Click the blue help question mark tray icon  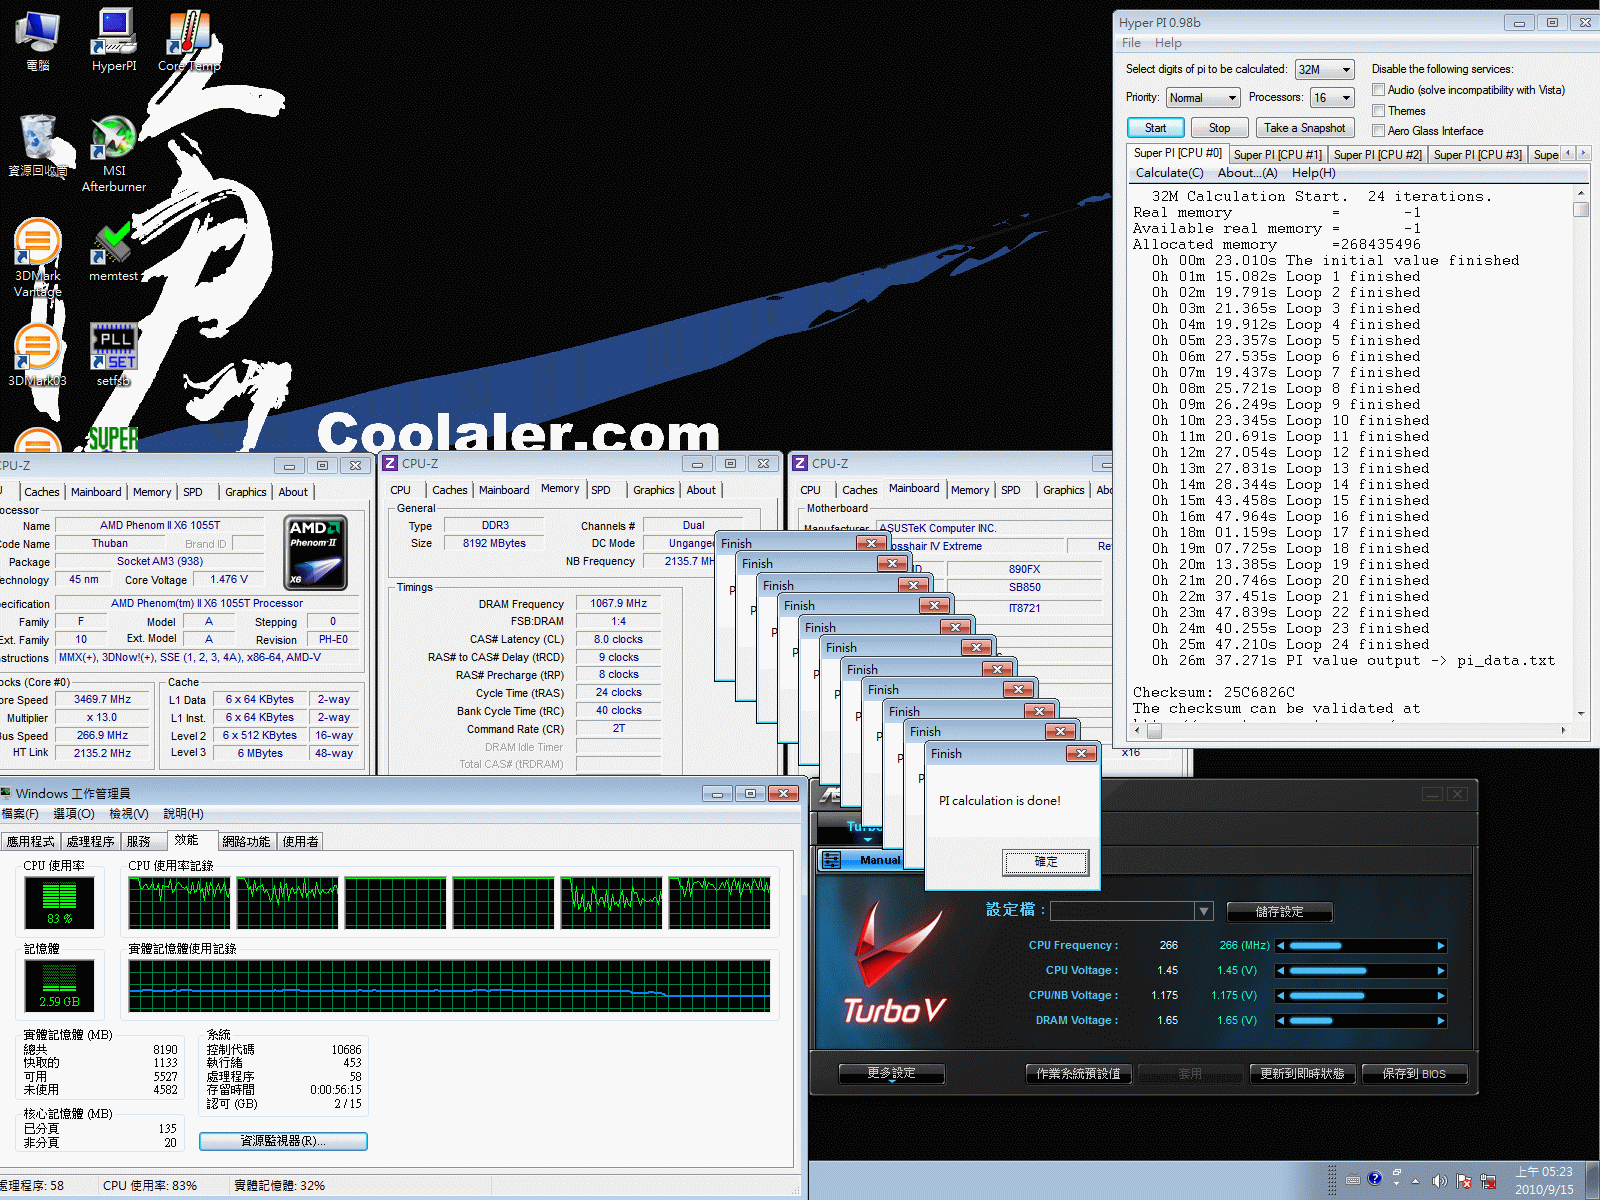[1375, 1179]
